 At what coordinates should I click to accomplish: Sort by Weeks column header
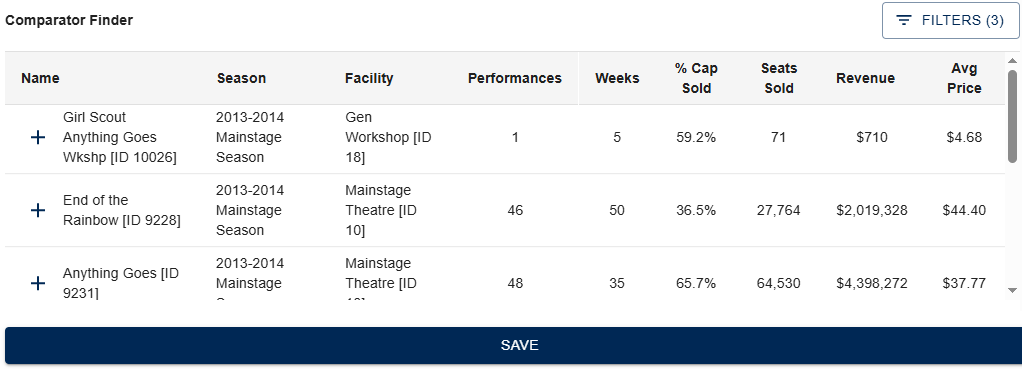617,78
